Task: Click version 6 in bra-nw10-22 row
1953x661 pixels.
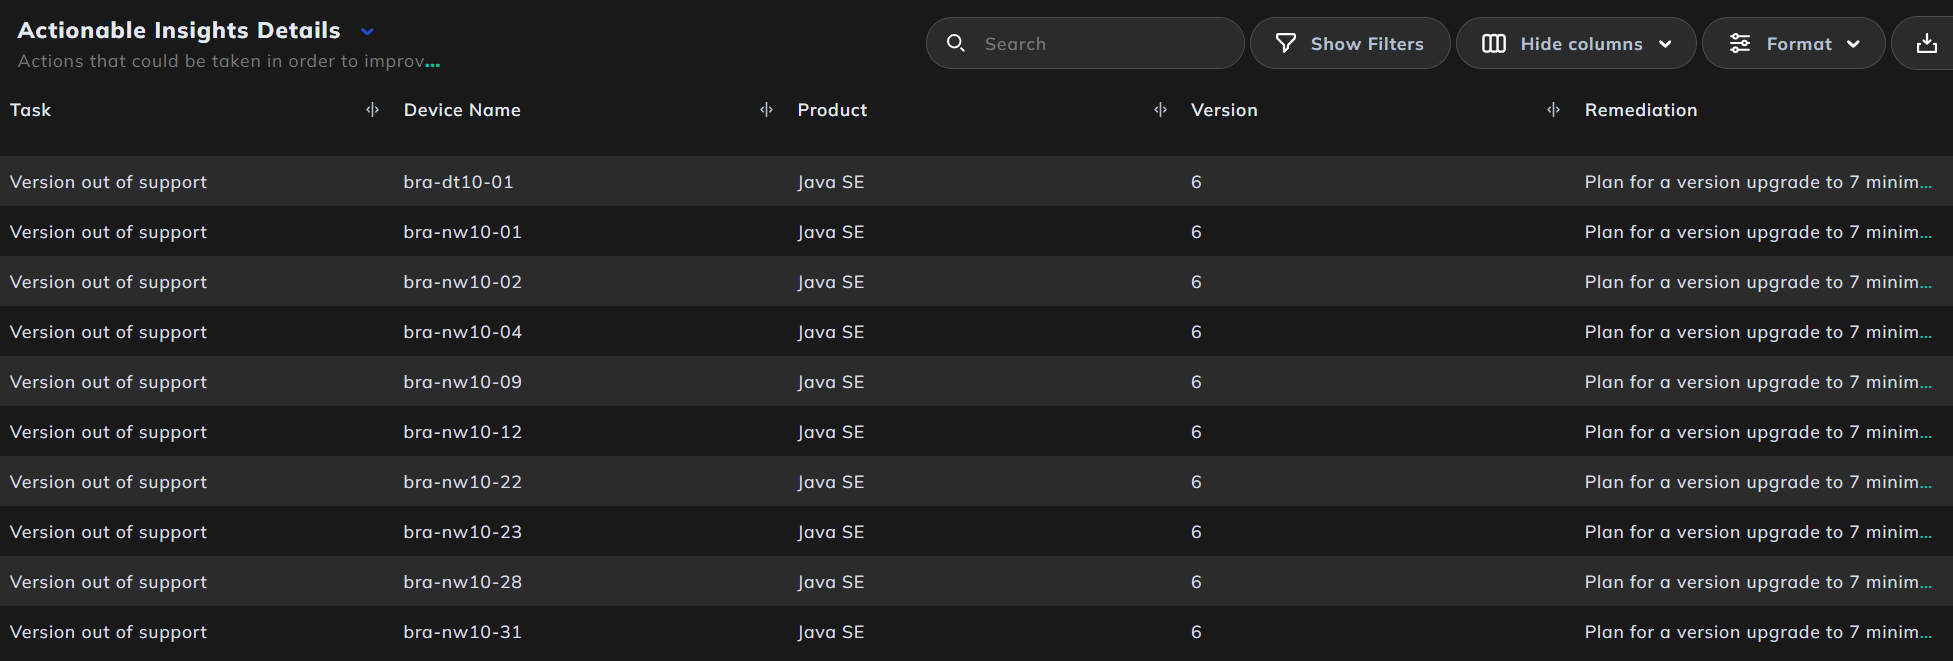Action: [1196, 482]
